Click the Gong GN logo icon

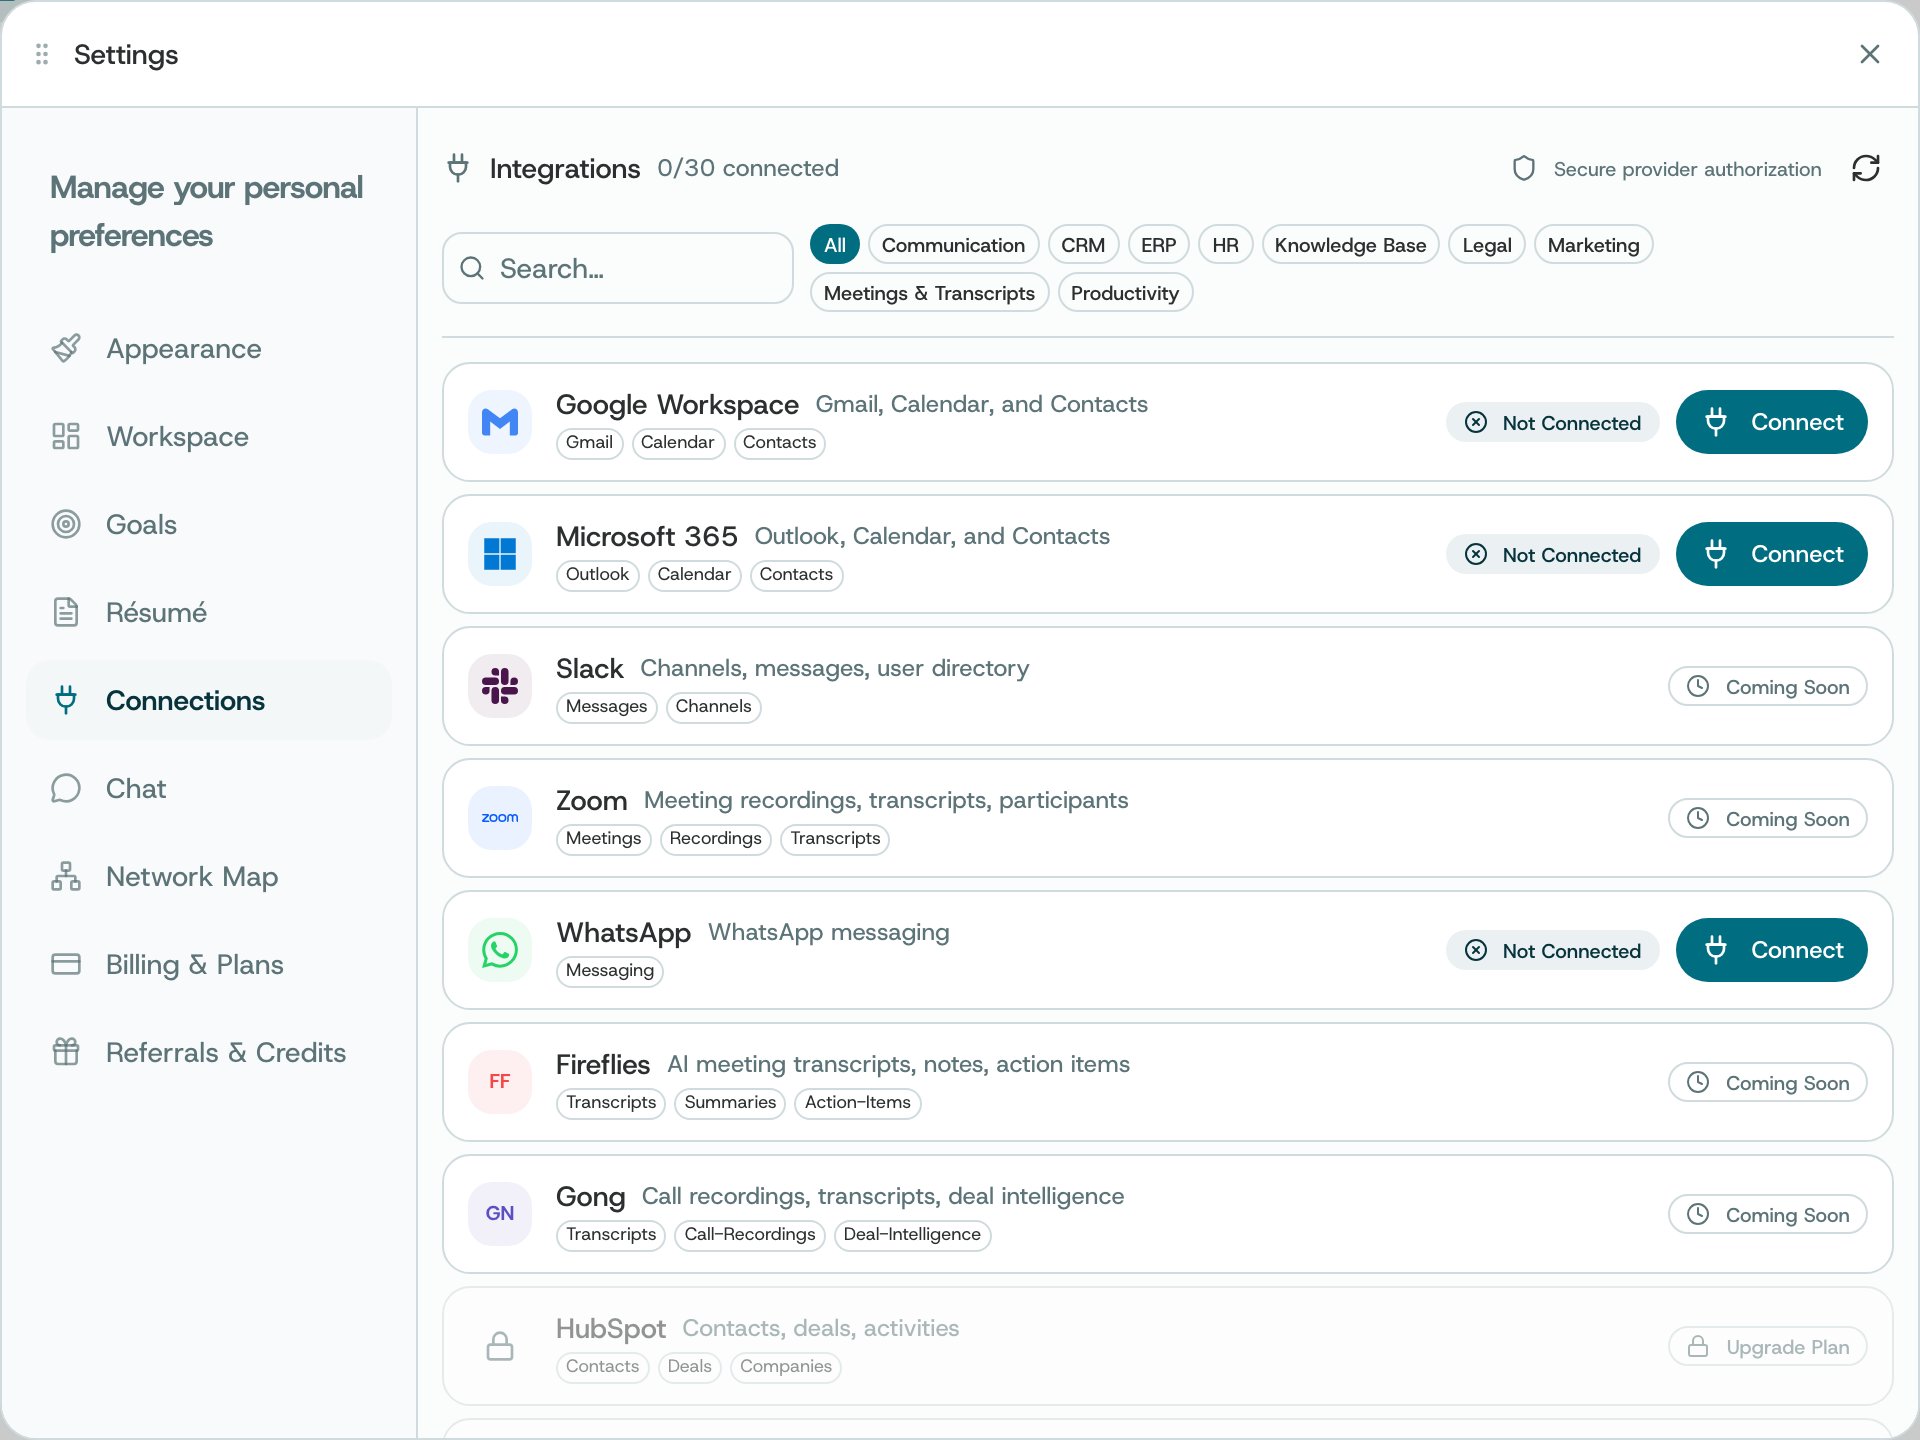500,1214
